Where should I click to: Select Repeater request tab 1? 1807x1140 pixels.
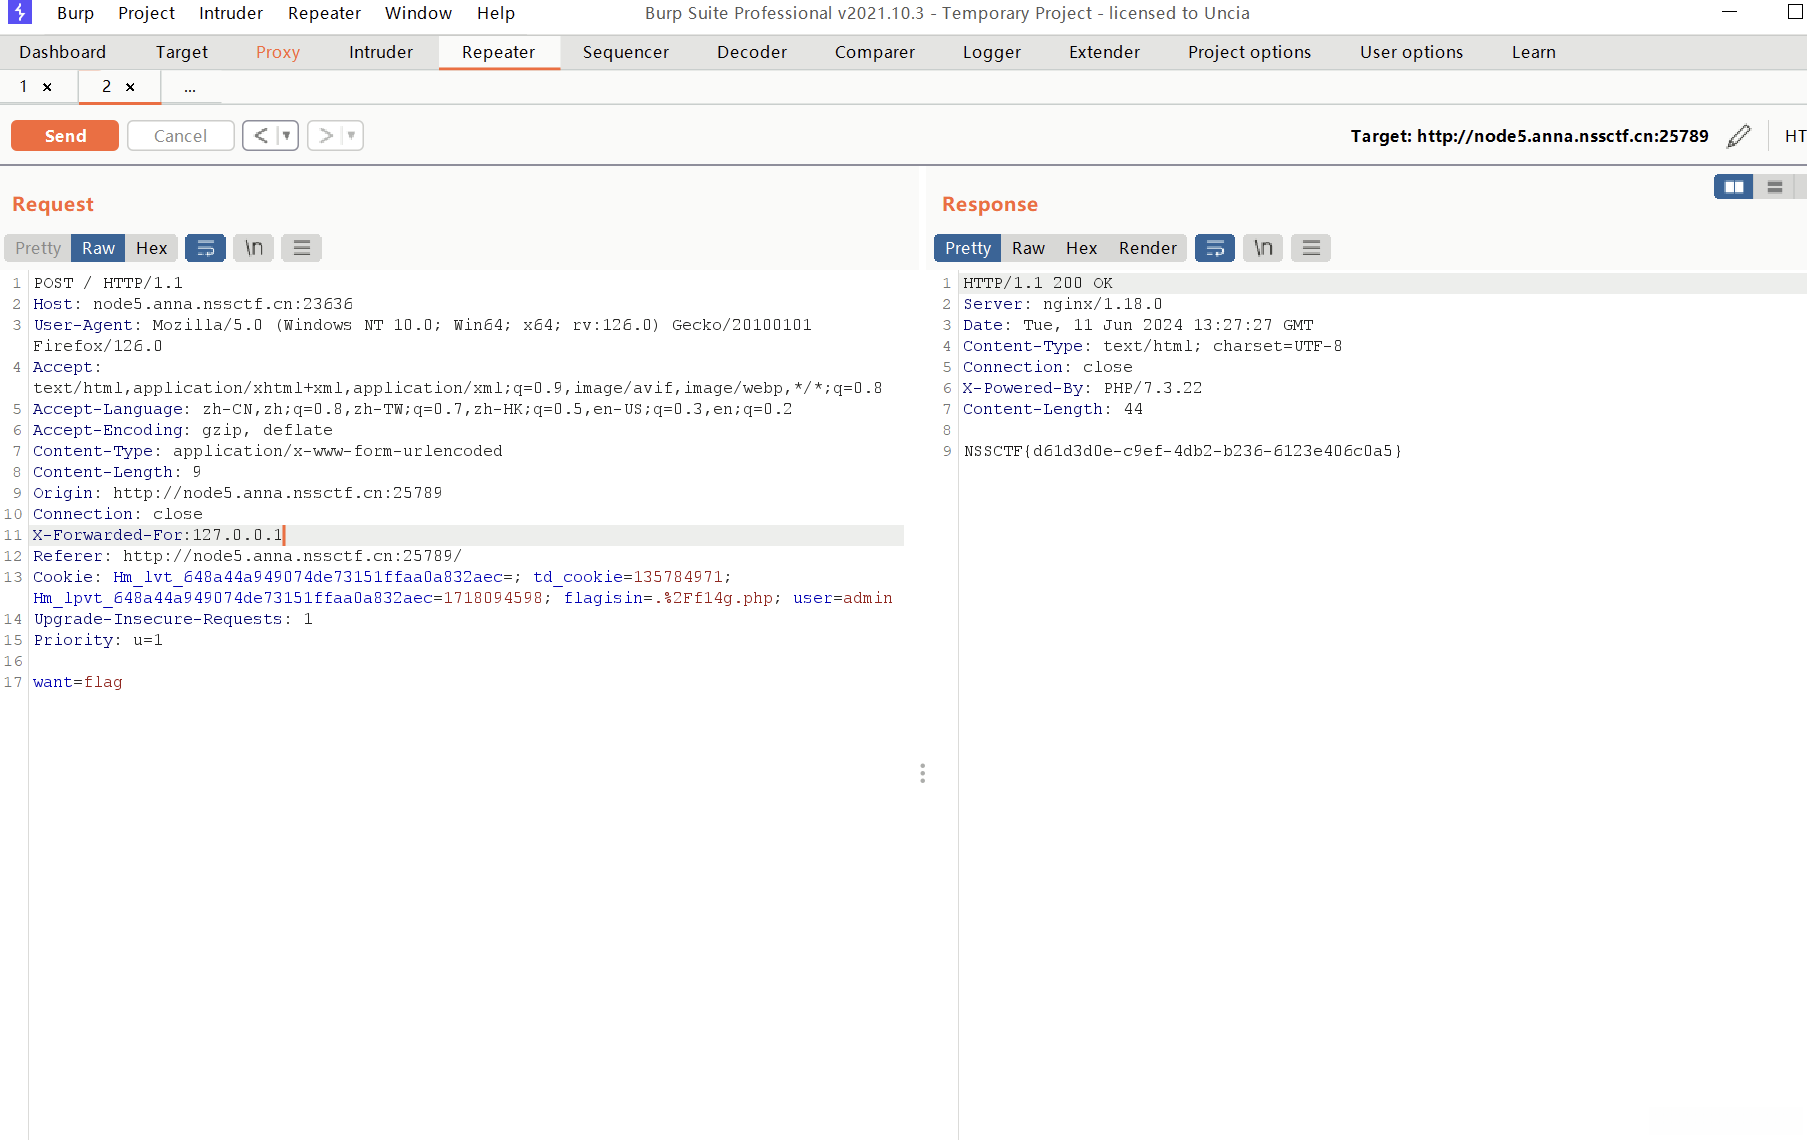24,87
